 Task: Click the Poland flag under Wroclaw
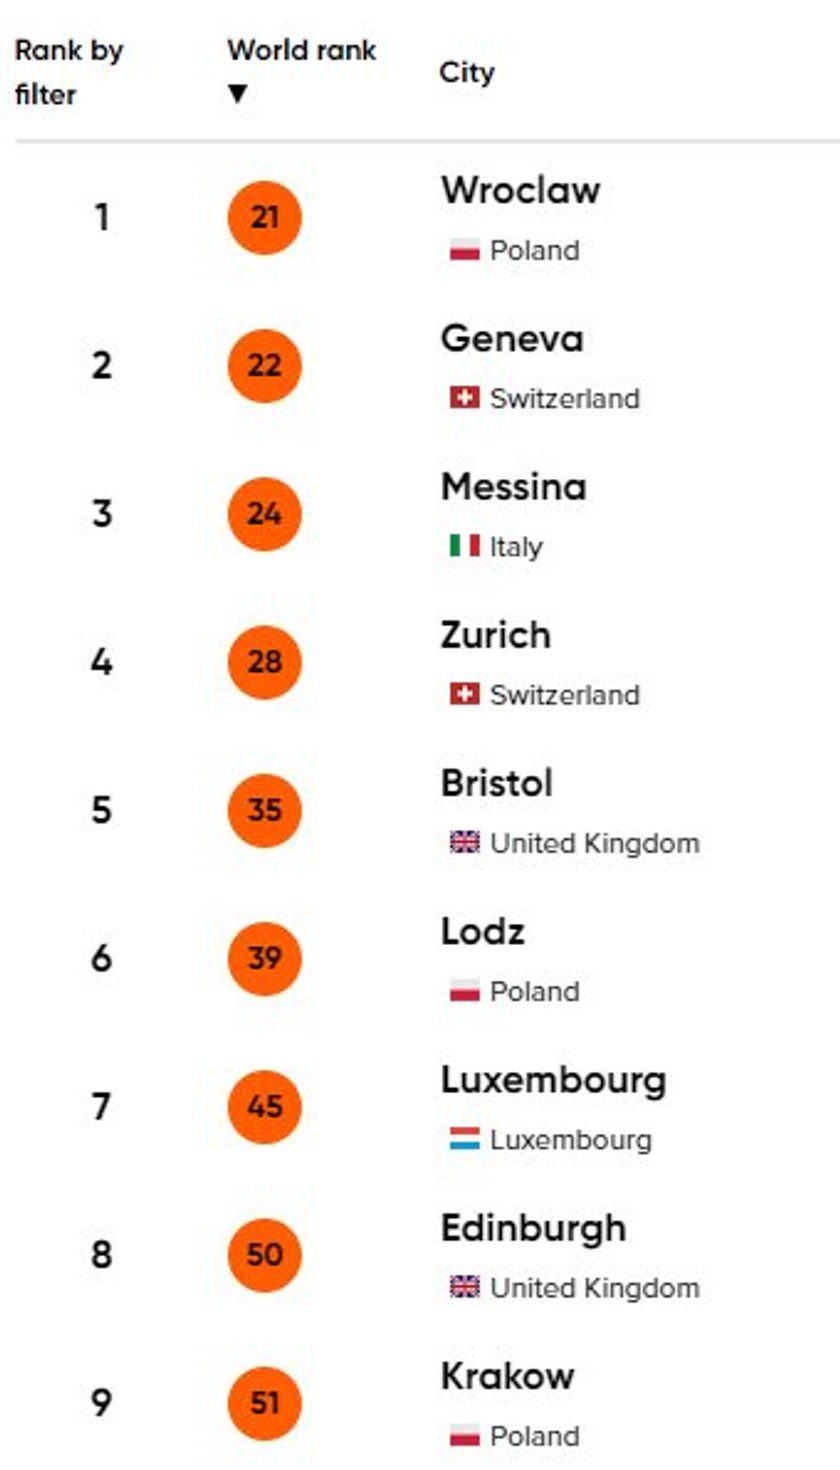tap(464, 250)
